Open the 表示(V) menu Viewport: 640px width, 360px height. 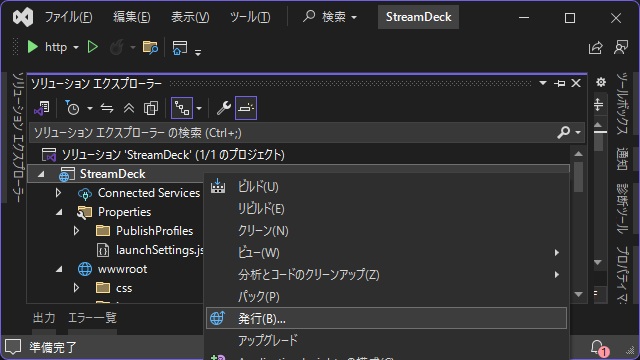point(190,17)
